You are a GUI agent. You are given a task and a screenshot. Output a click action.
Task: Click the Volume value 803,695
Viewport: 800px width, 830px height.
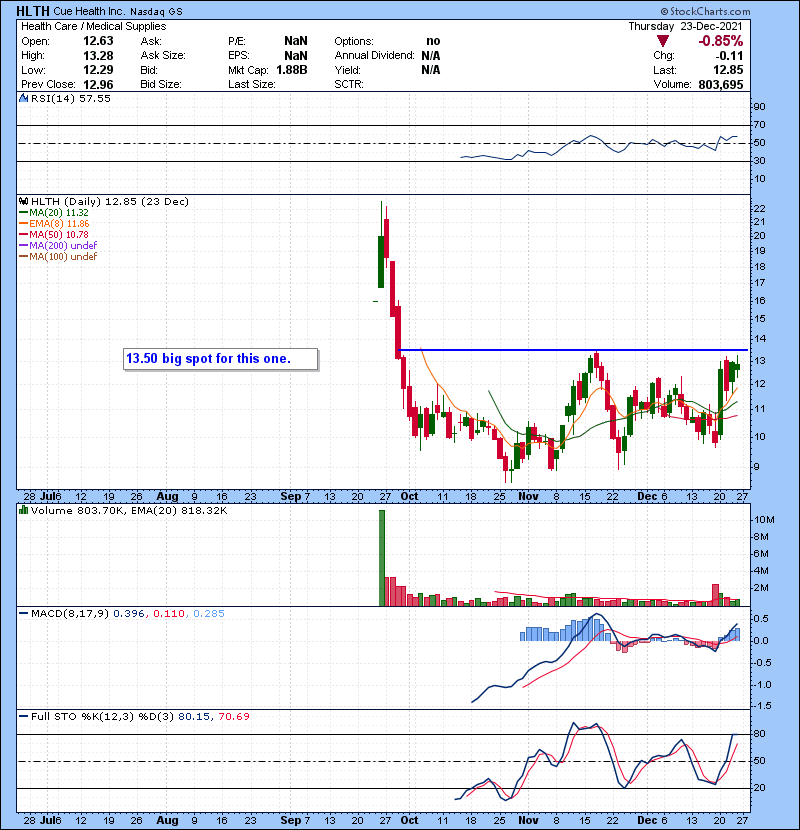pyautogui.click(x=721, y=84)
